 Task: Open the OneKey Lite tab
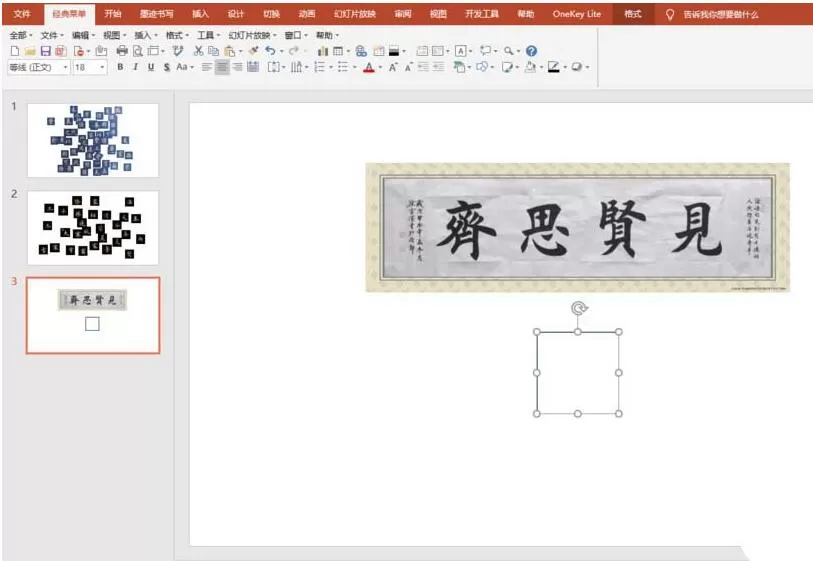tap(577, 13)
